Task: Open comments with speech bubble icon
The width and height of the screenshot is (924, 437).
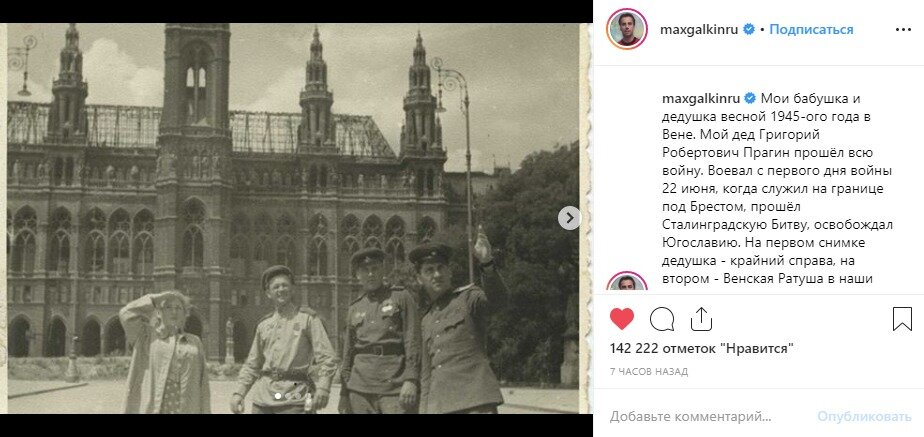Action: 662,319
